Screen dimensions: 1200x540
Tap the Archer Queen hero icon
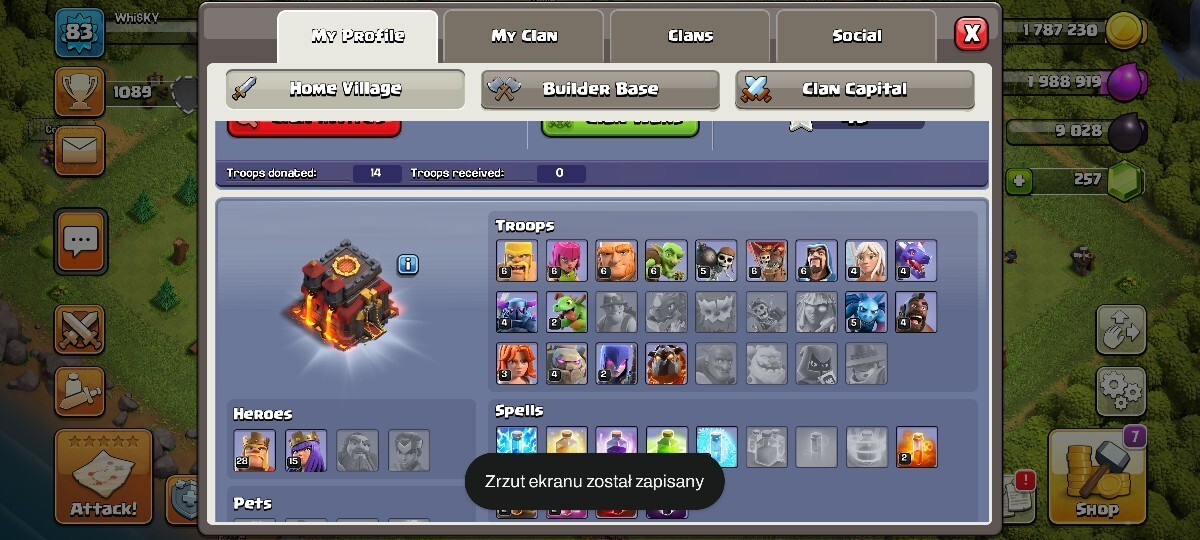[x=306, y=450]
